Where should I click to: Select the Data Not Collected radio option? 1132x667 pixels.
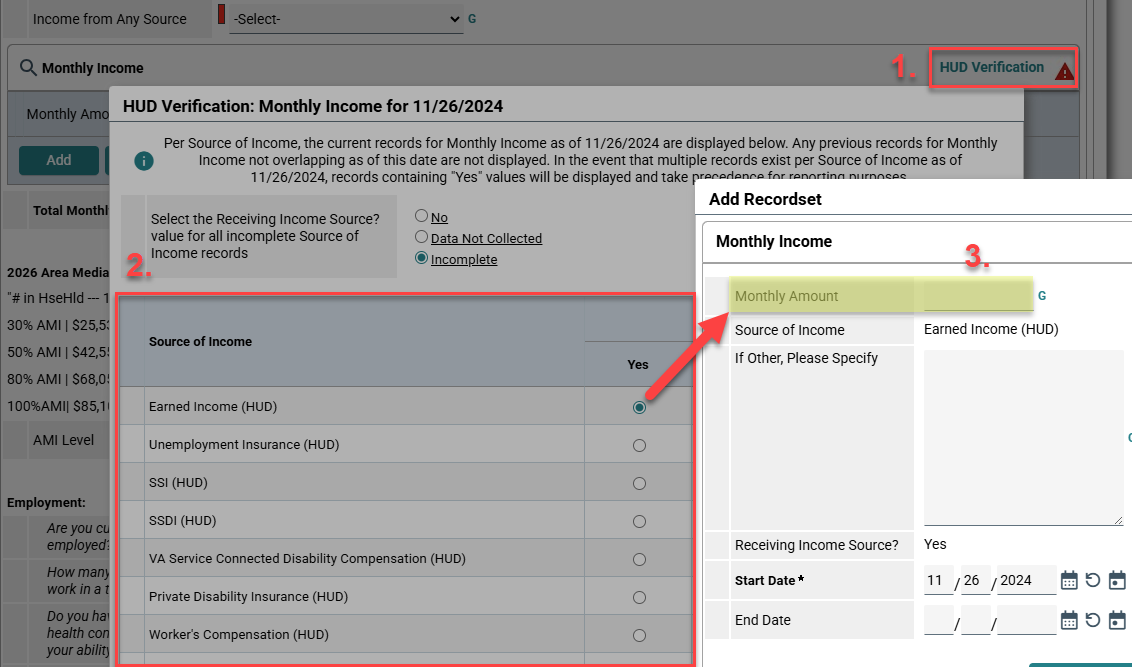pyautogui.click(x=422, y=237)
